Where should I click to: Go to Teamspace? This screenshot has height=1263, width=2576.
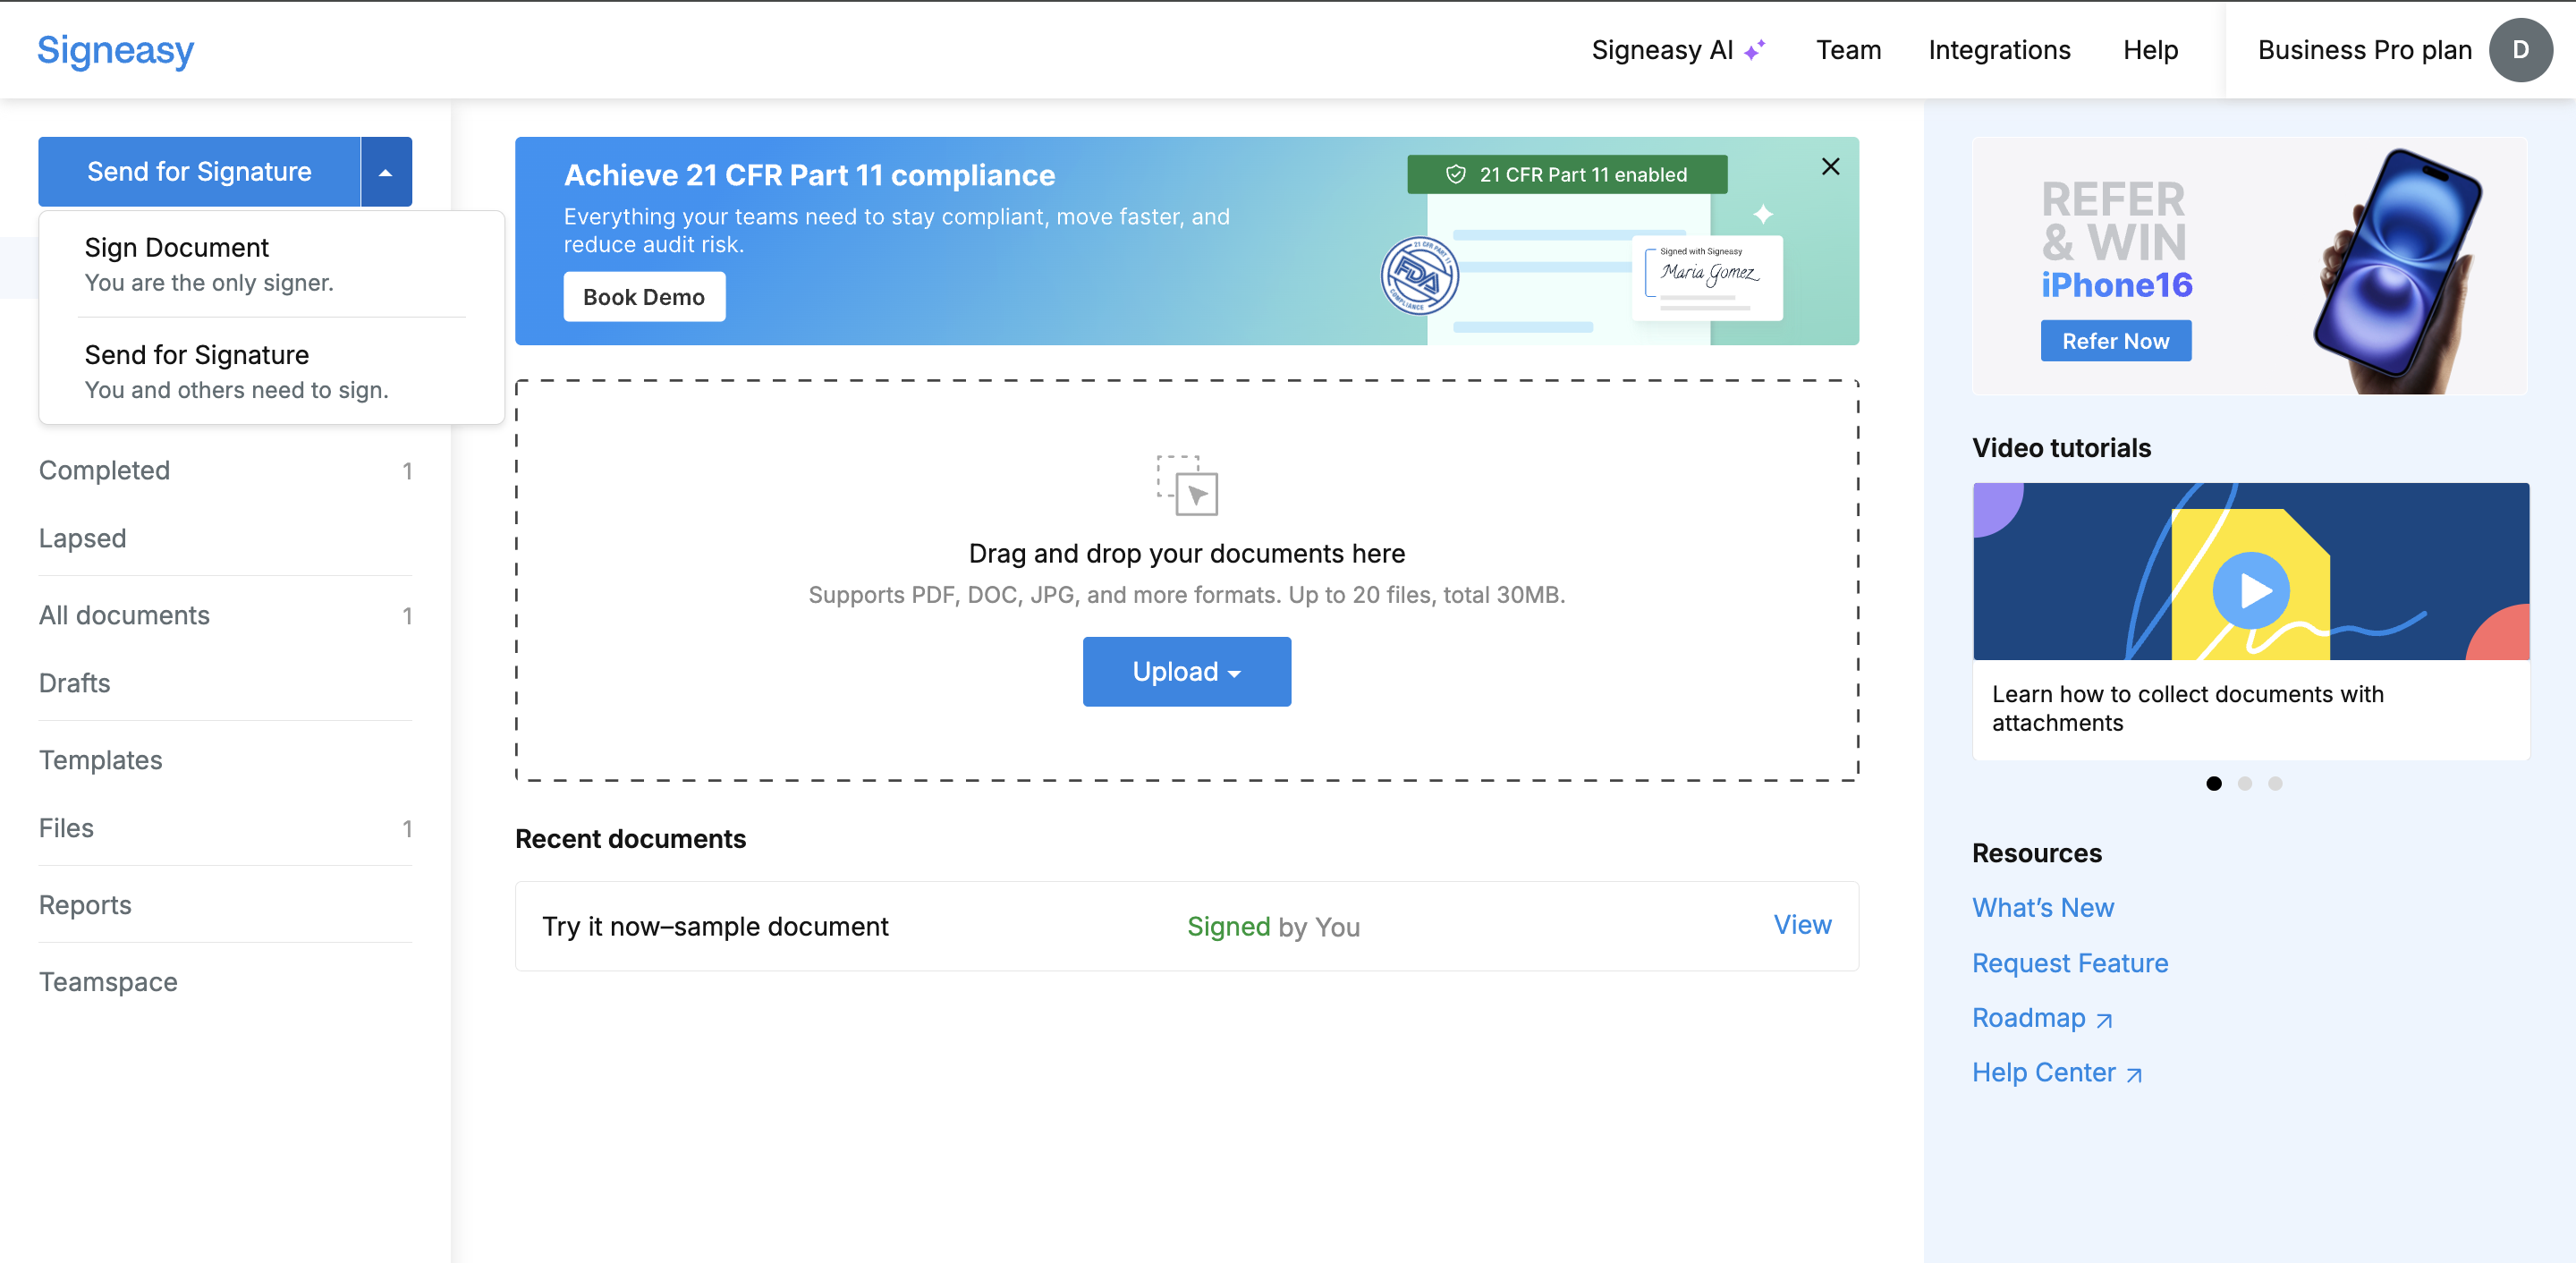click(x=225, y=982)
